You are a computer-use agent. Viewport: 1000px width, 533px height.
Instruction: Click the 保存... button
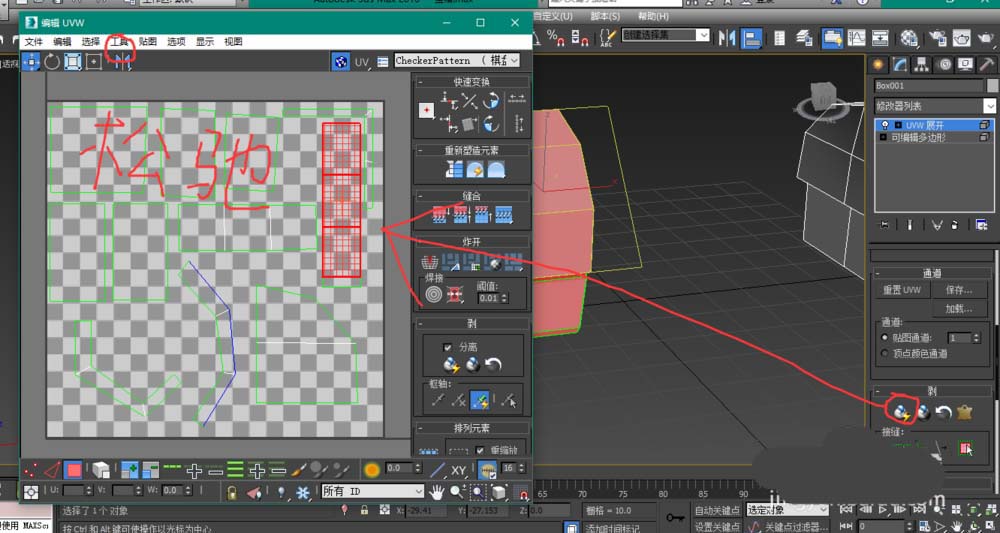[959, 290]
